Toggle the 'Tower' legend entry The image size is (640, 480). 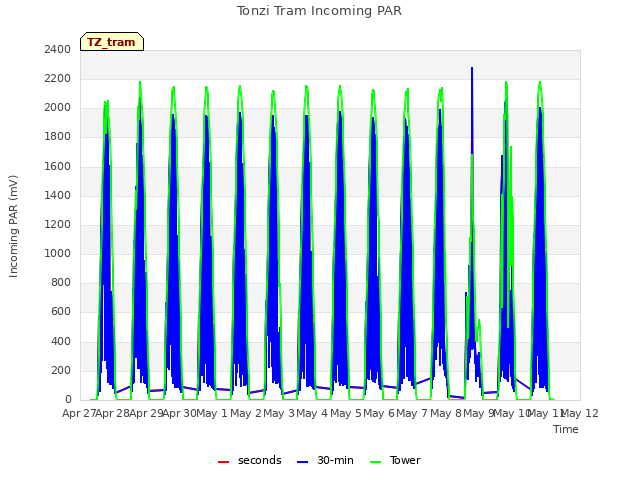click(395, 460)
